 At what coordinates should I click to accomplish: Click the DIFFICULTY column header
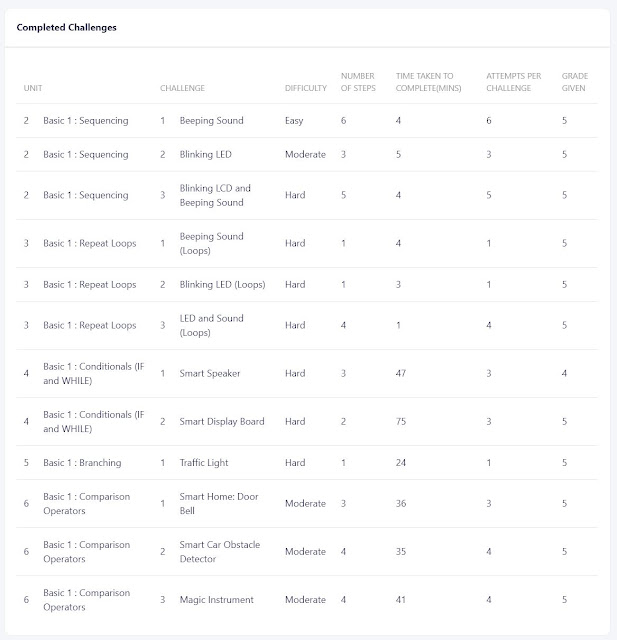coord(306,88)
